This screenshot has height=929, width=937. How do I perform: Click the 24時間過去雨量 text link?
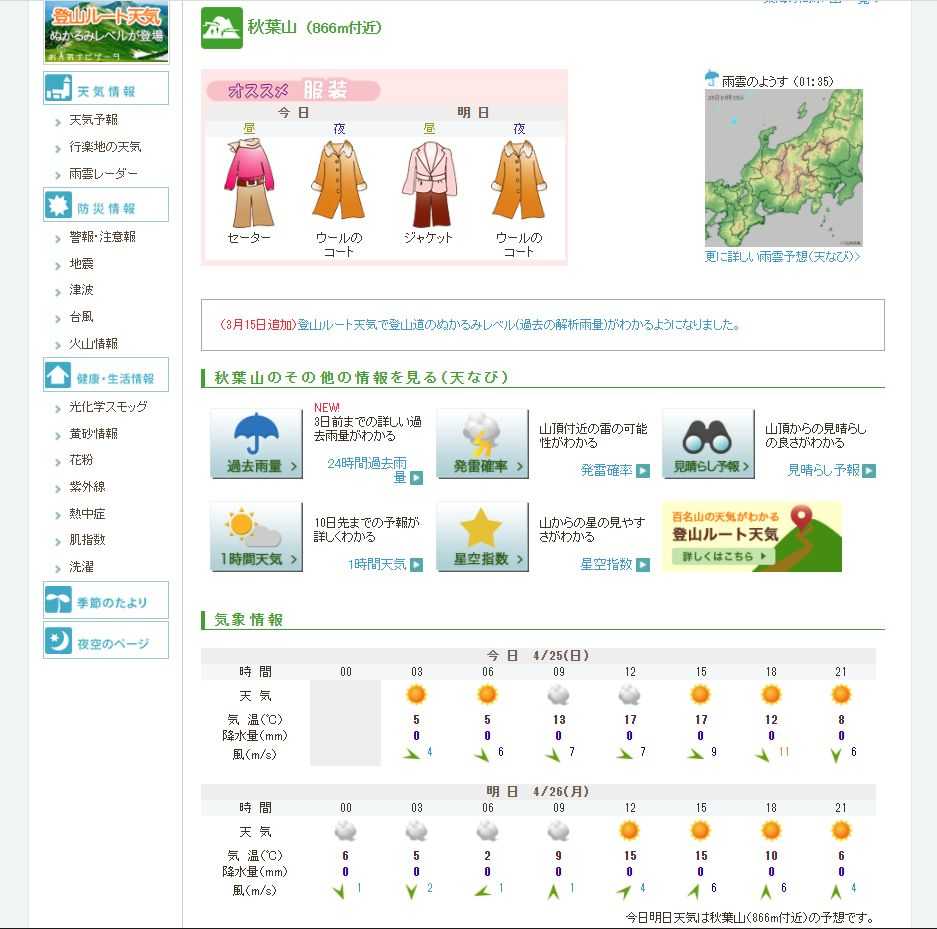(366, 470)
